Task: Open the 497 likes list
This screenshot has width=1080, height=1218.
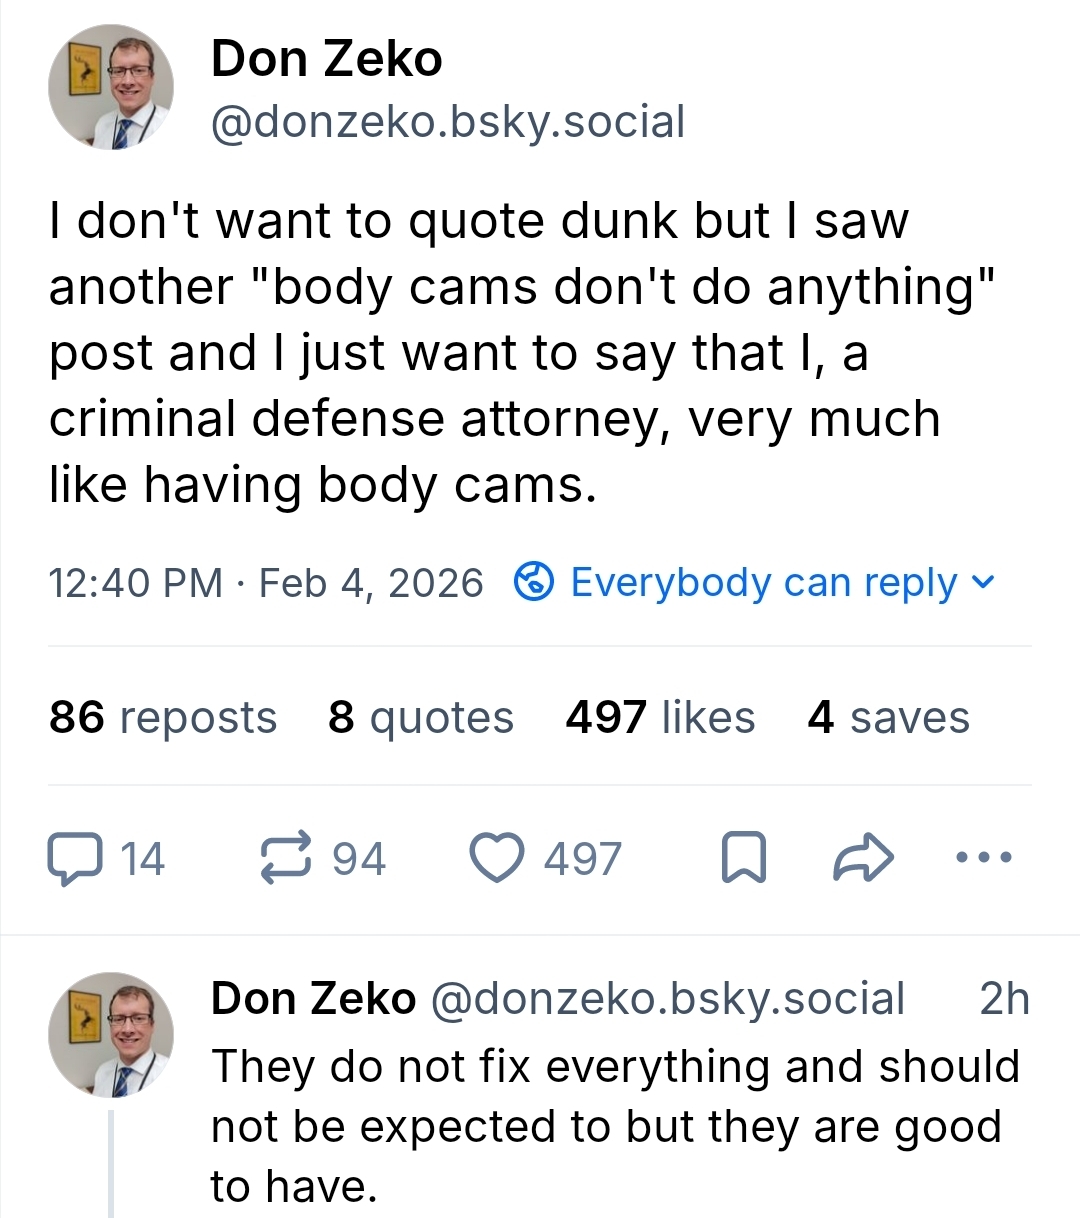Action: (x=660, y=717)
